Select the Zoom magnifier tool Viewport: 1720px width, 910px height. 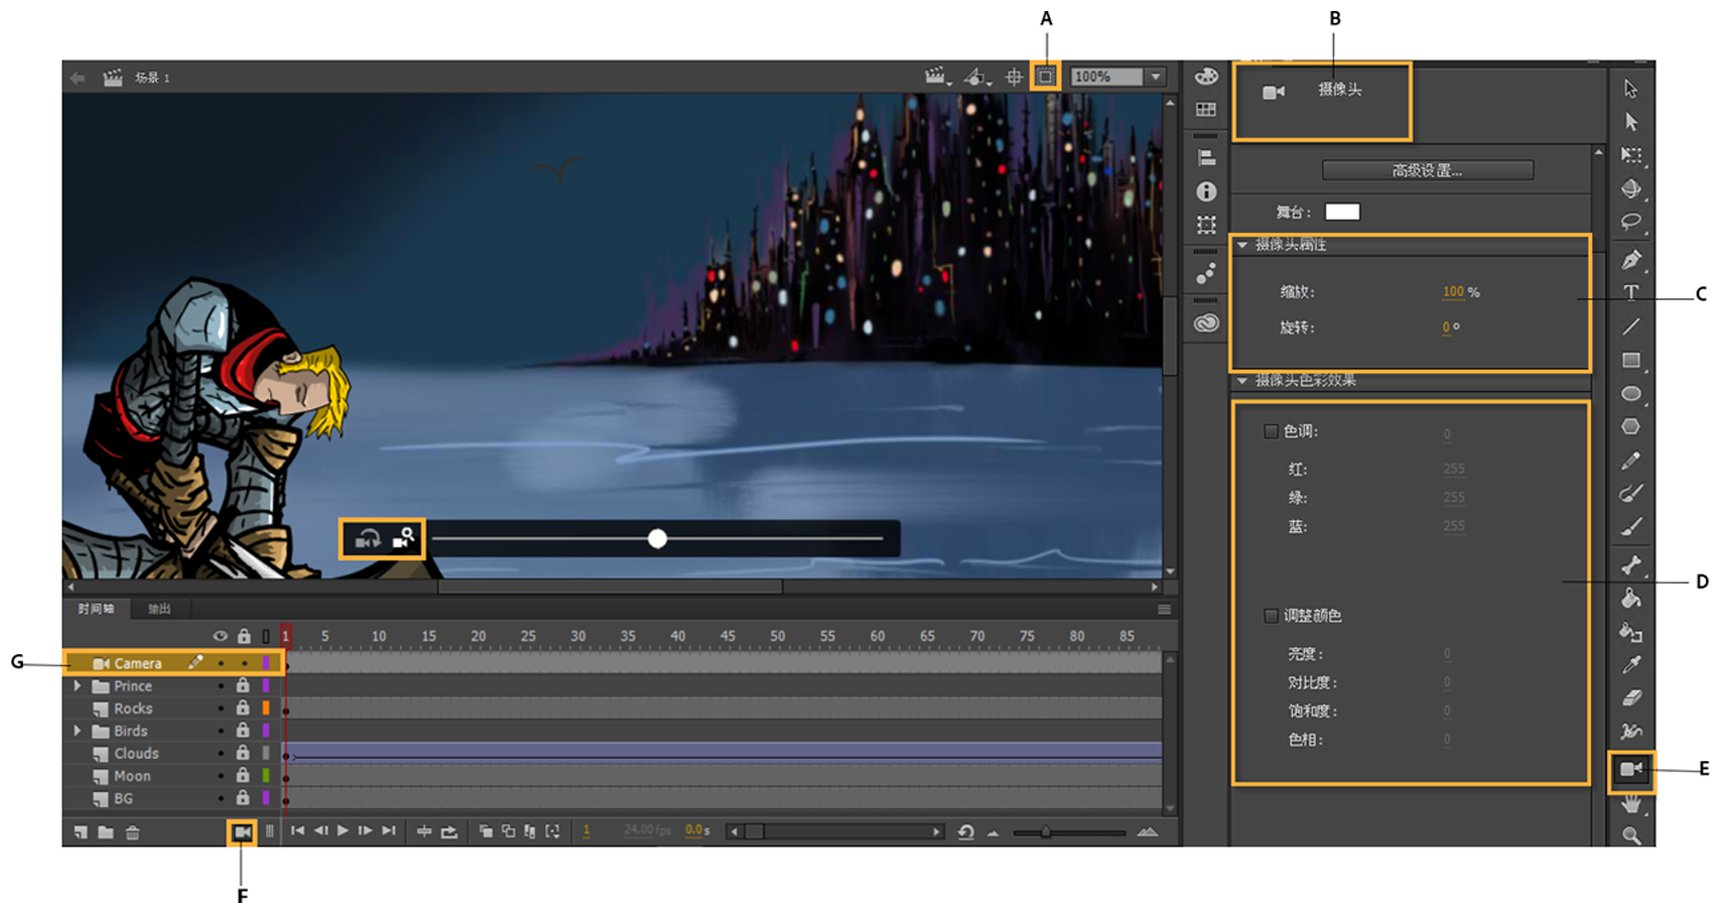[1631, 835]
